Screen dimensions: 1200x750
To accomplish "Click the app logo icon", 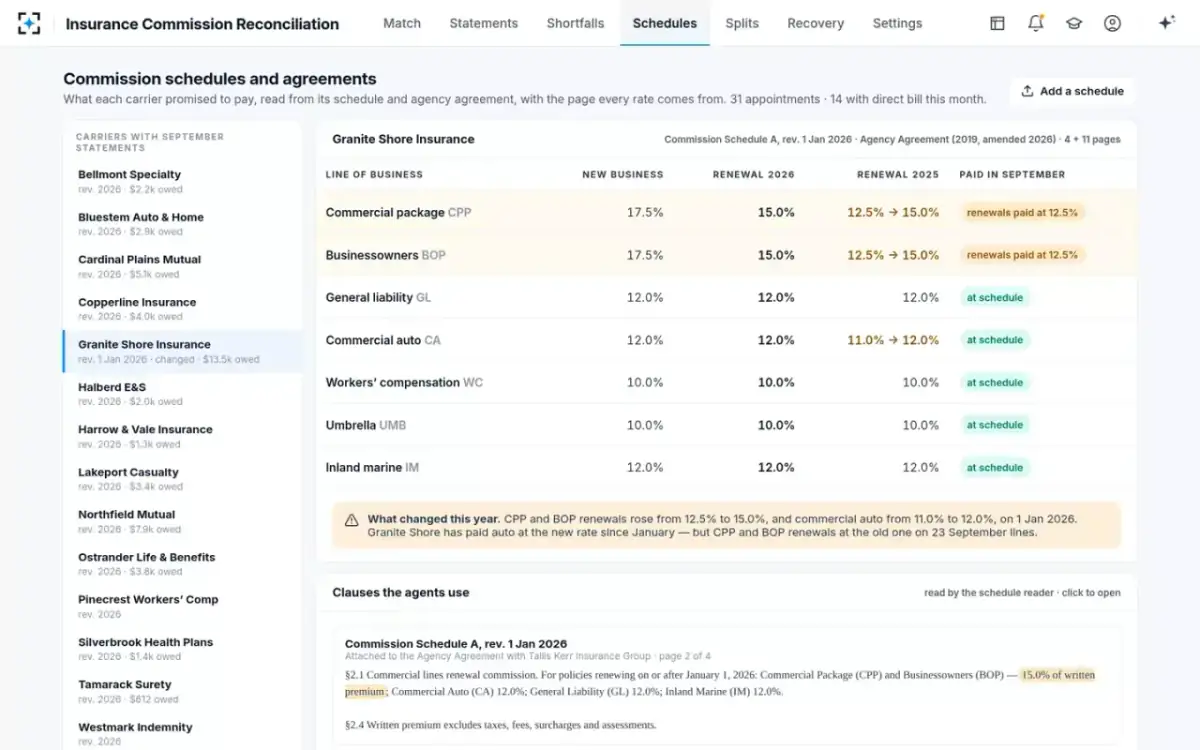I will [x=30, y=23].
